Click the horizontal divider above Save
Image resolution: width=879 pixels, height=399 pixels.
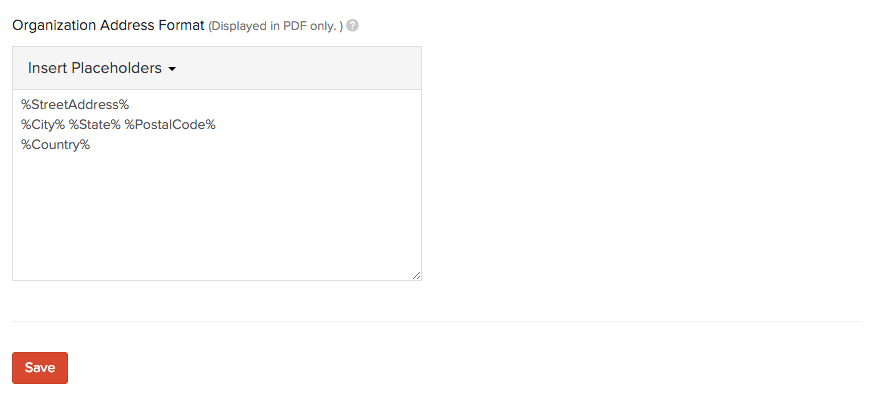coord(437,322)
